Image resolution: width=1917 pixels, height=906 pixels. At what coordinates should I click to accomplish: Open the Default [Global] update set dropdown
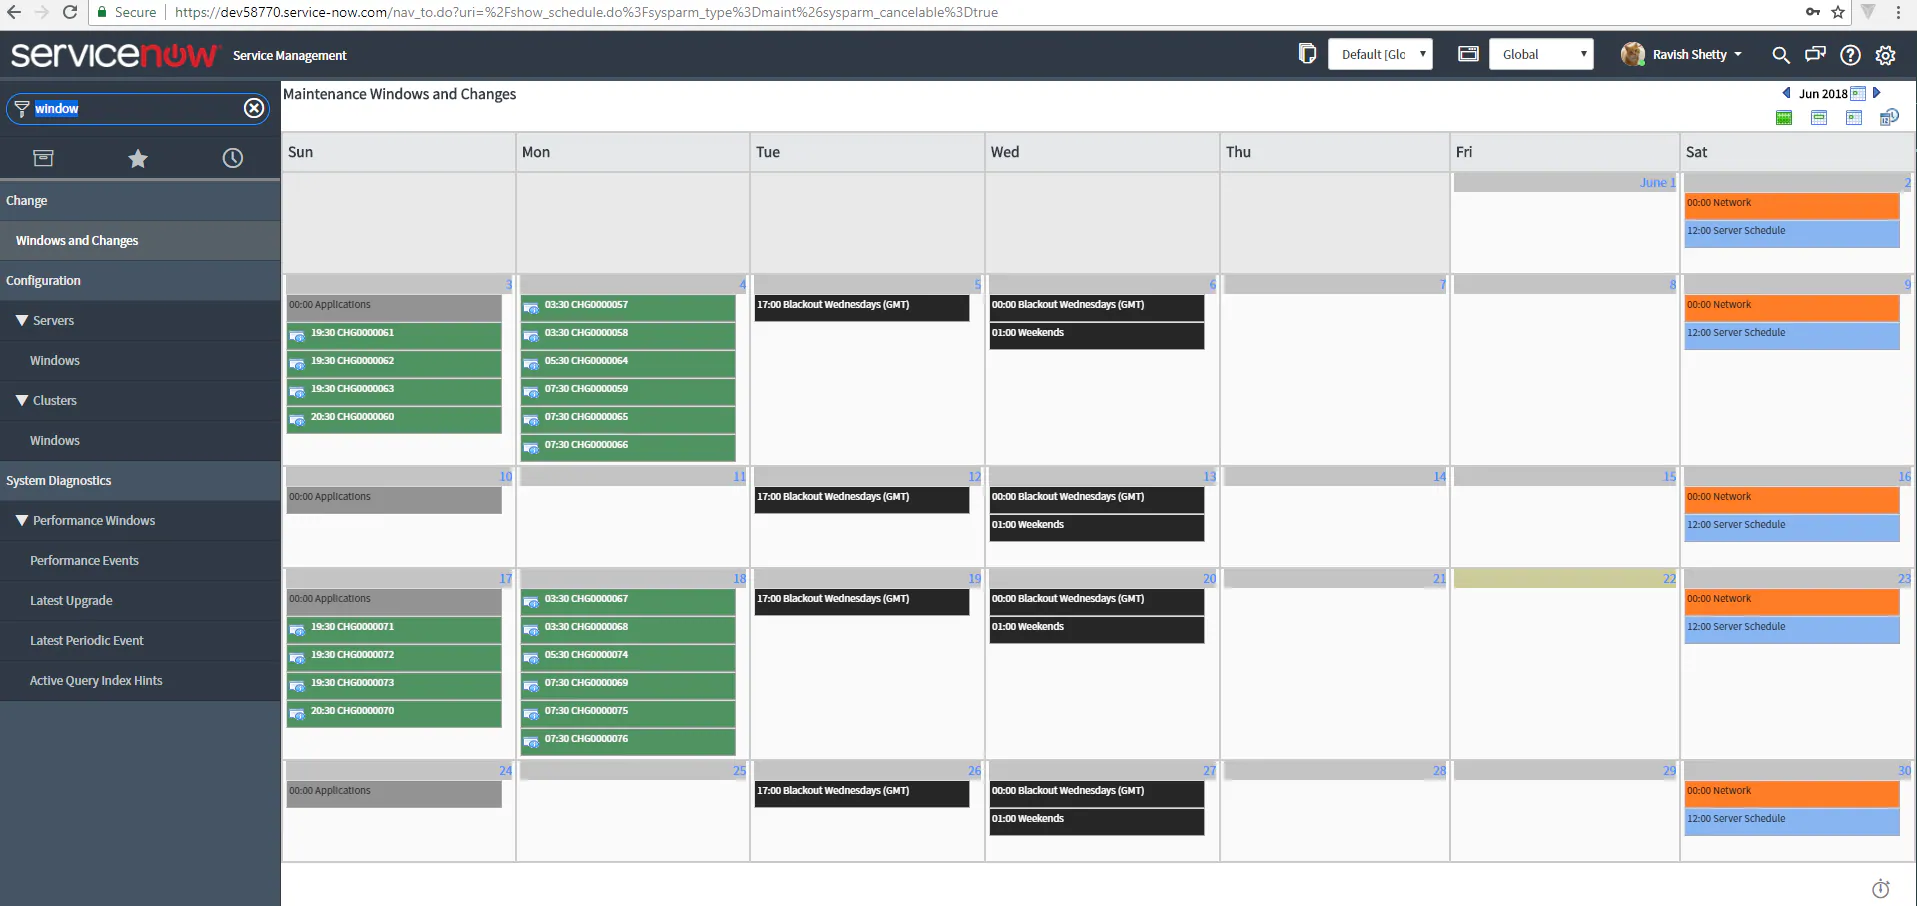(x=1380, y=54)
